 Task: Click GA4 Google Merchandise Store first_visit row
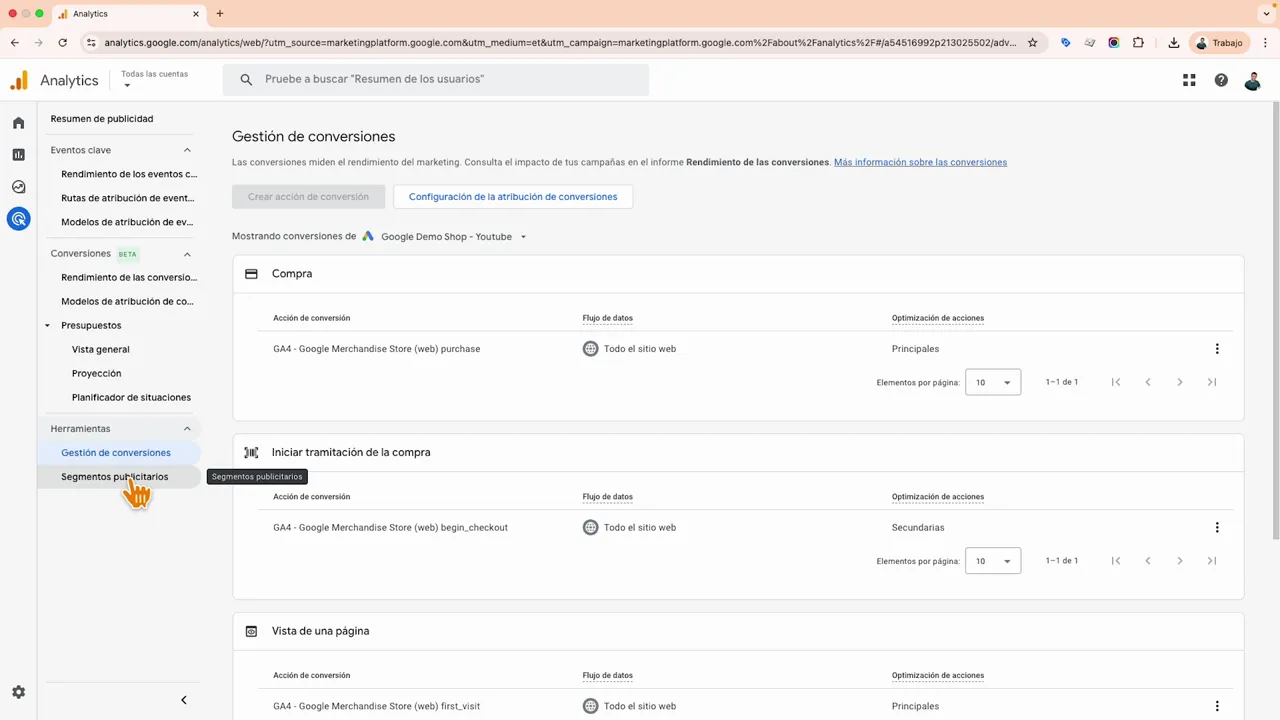point(376,706)
